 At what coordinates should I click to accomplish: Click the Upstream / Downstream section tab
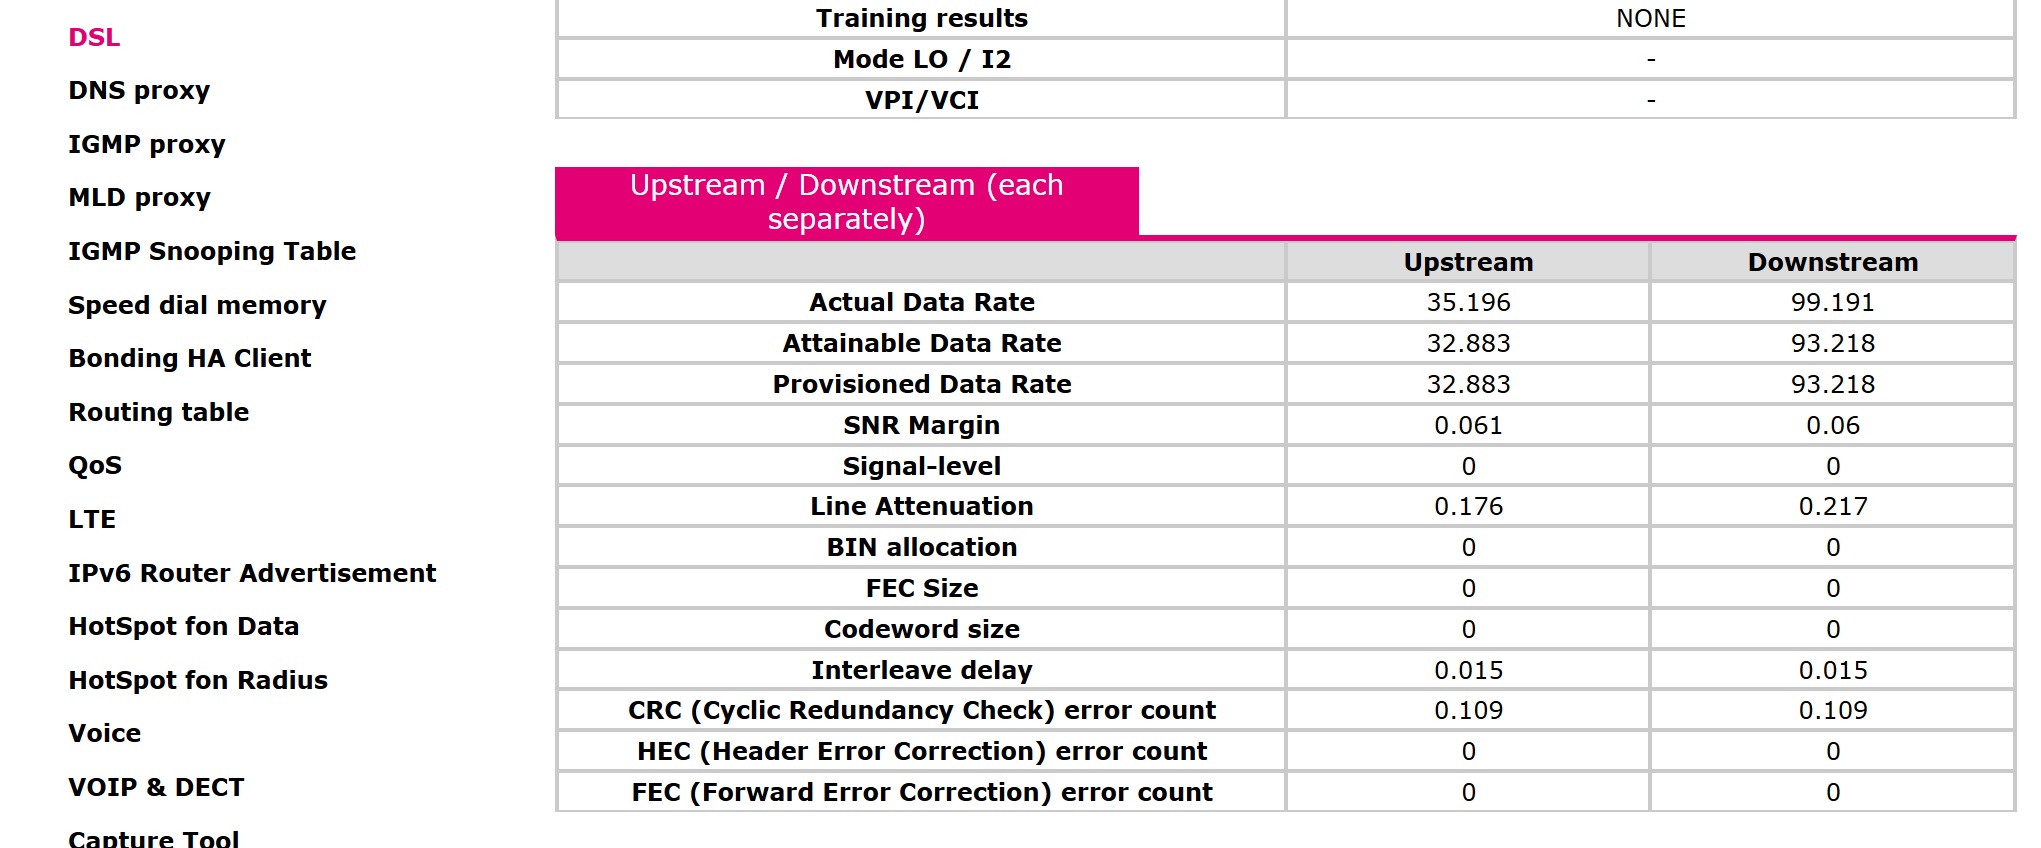click(x=847, y=202)
